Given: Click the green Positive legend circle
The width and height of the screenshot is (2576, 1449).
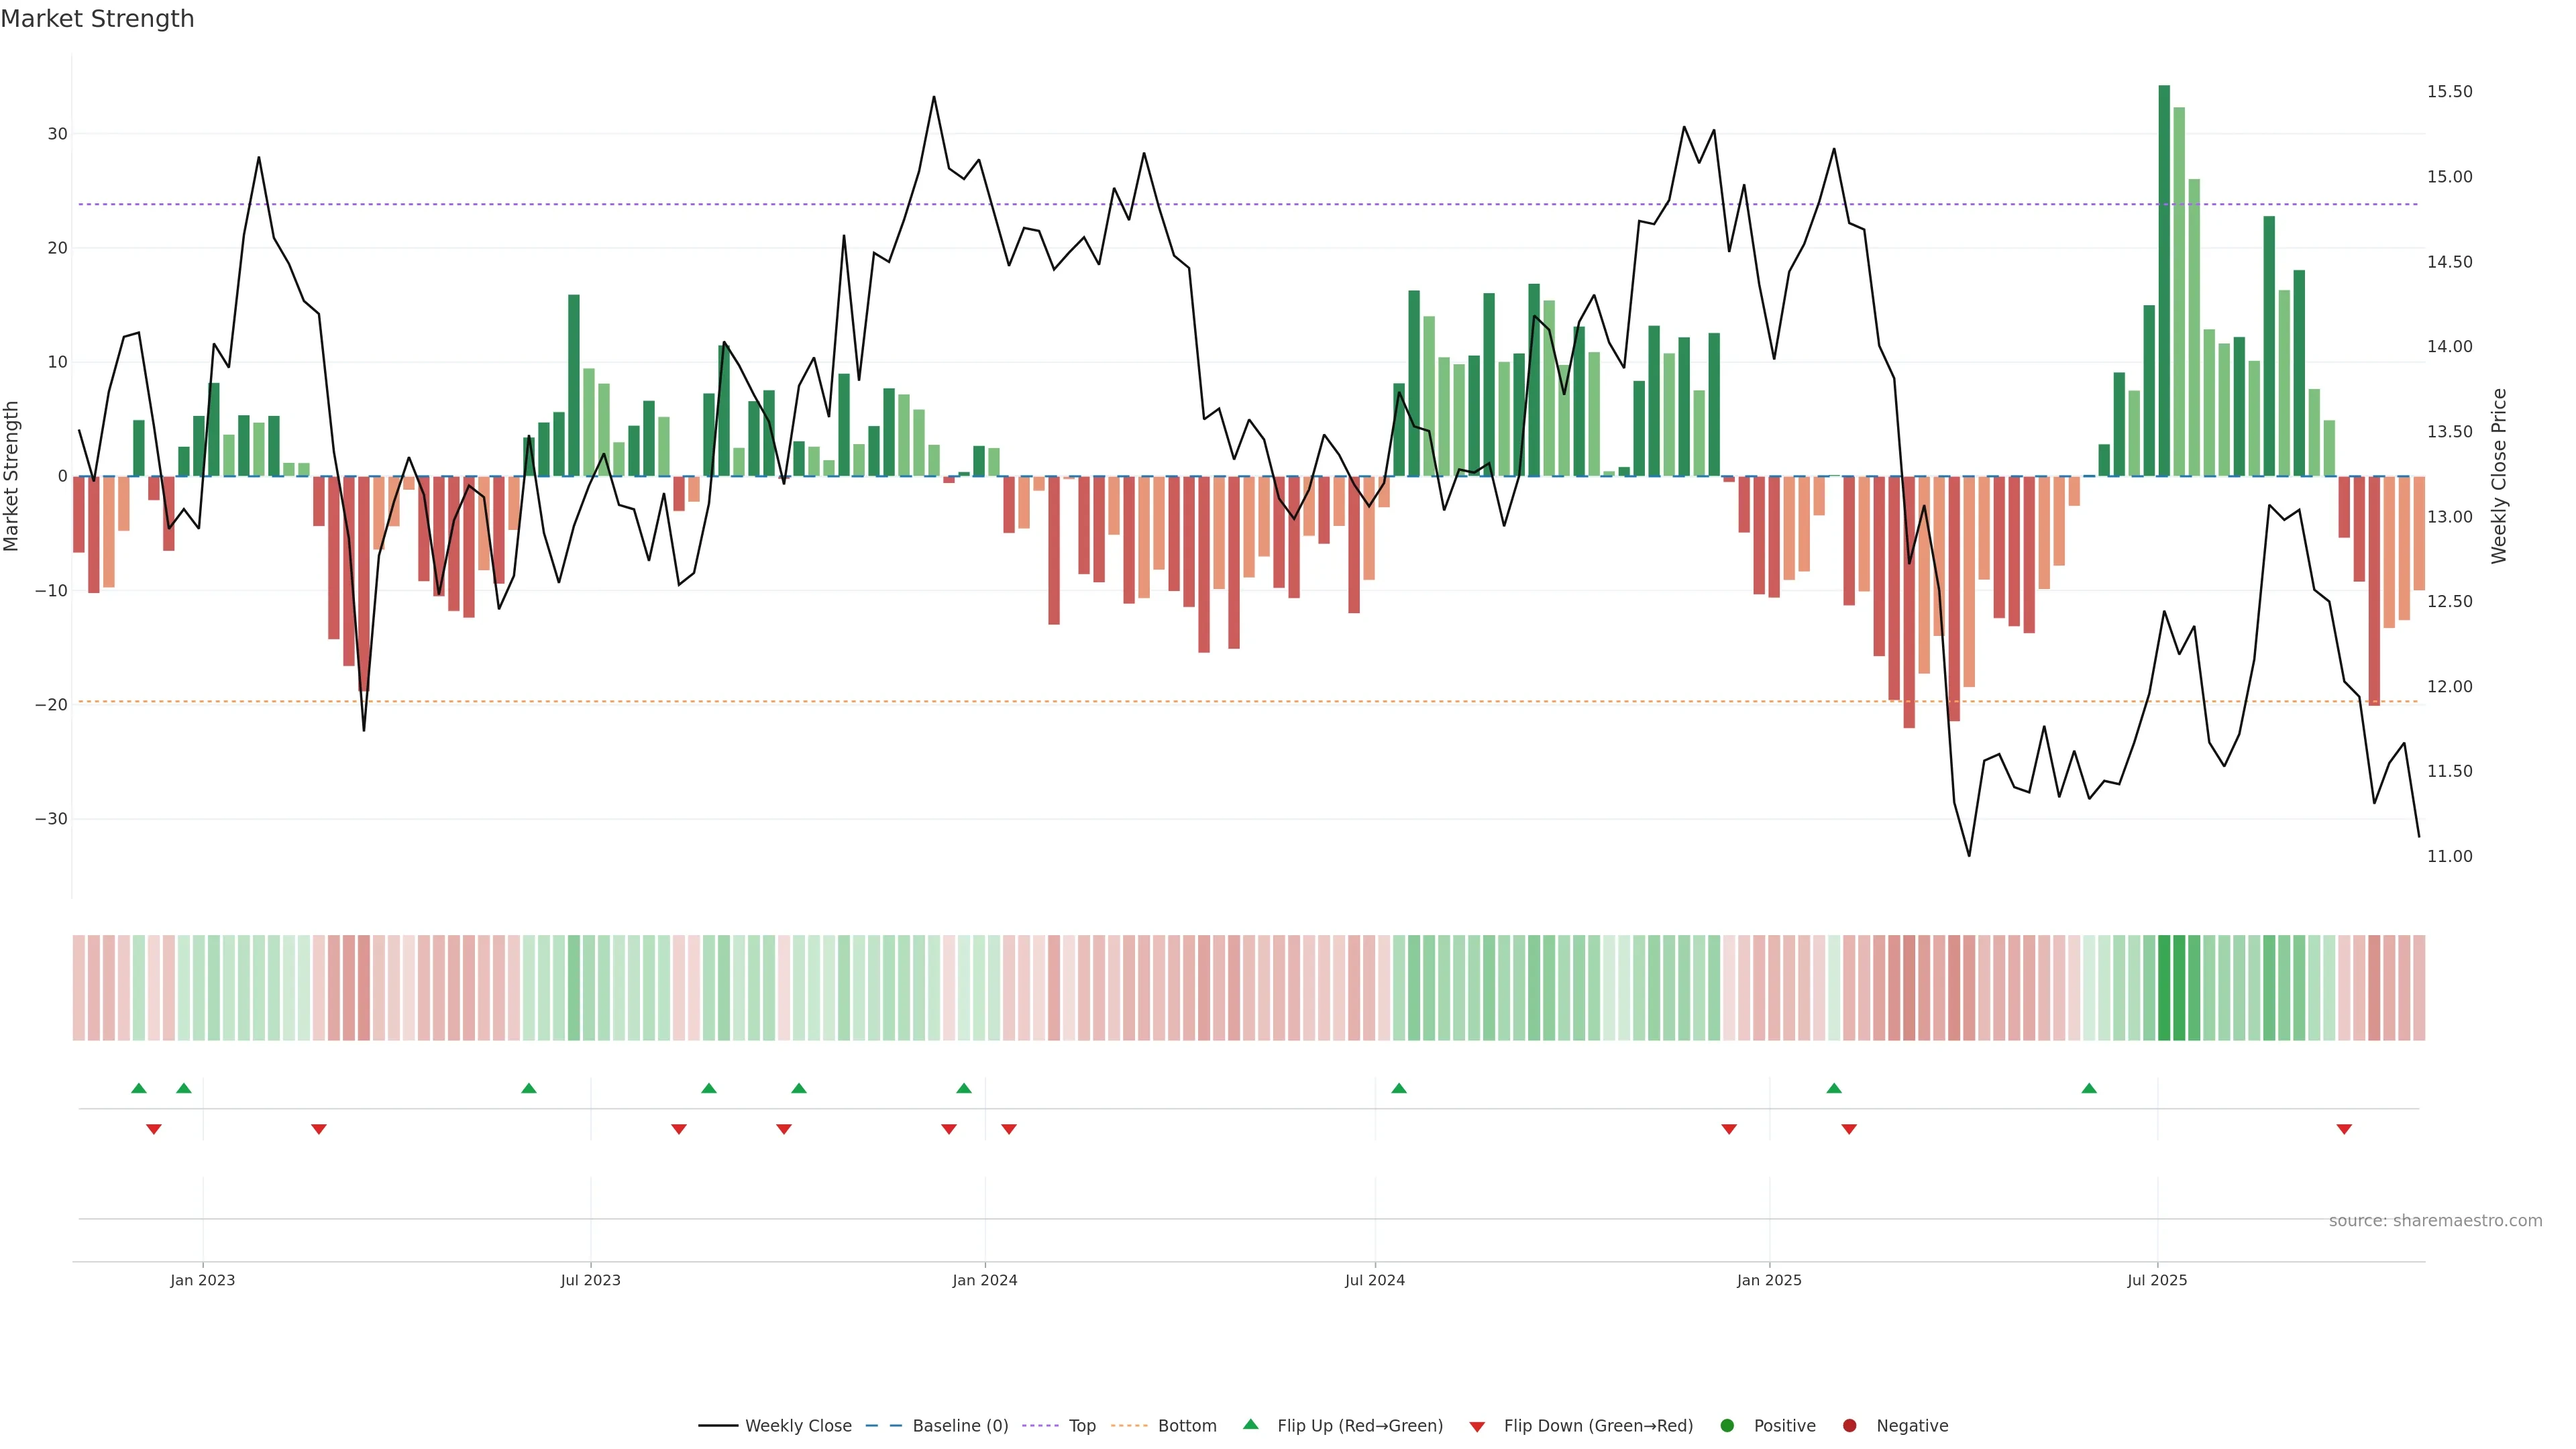Looking at the screenshot, I should coord(1727,1425).
